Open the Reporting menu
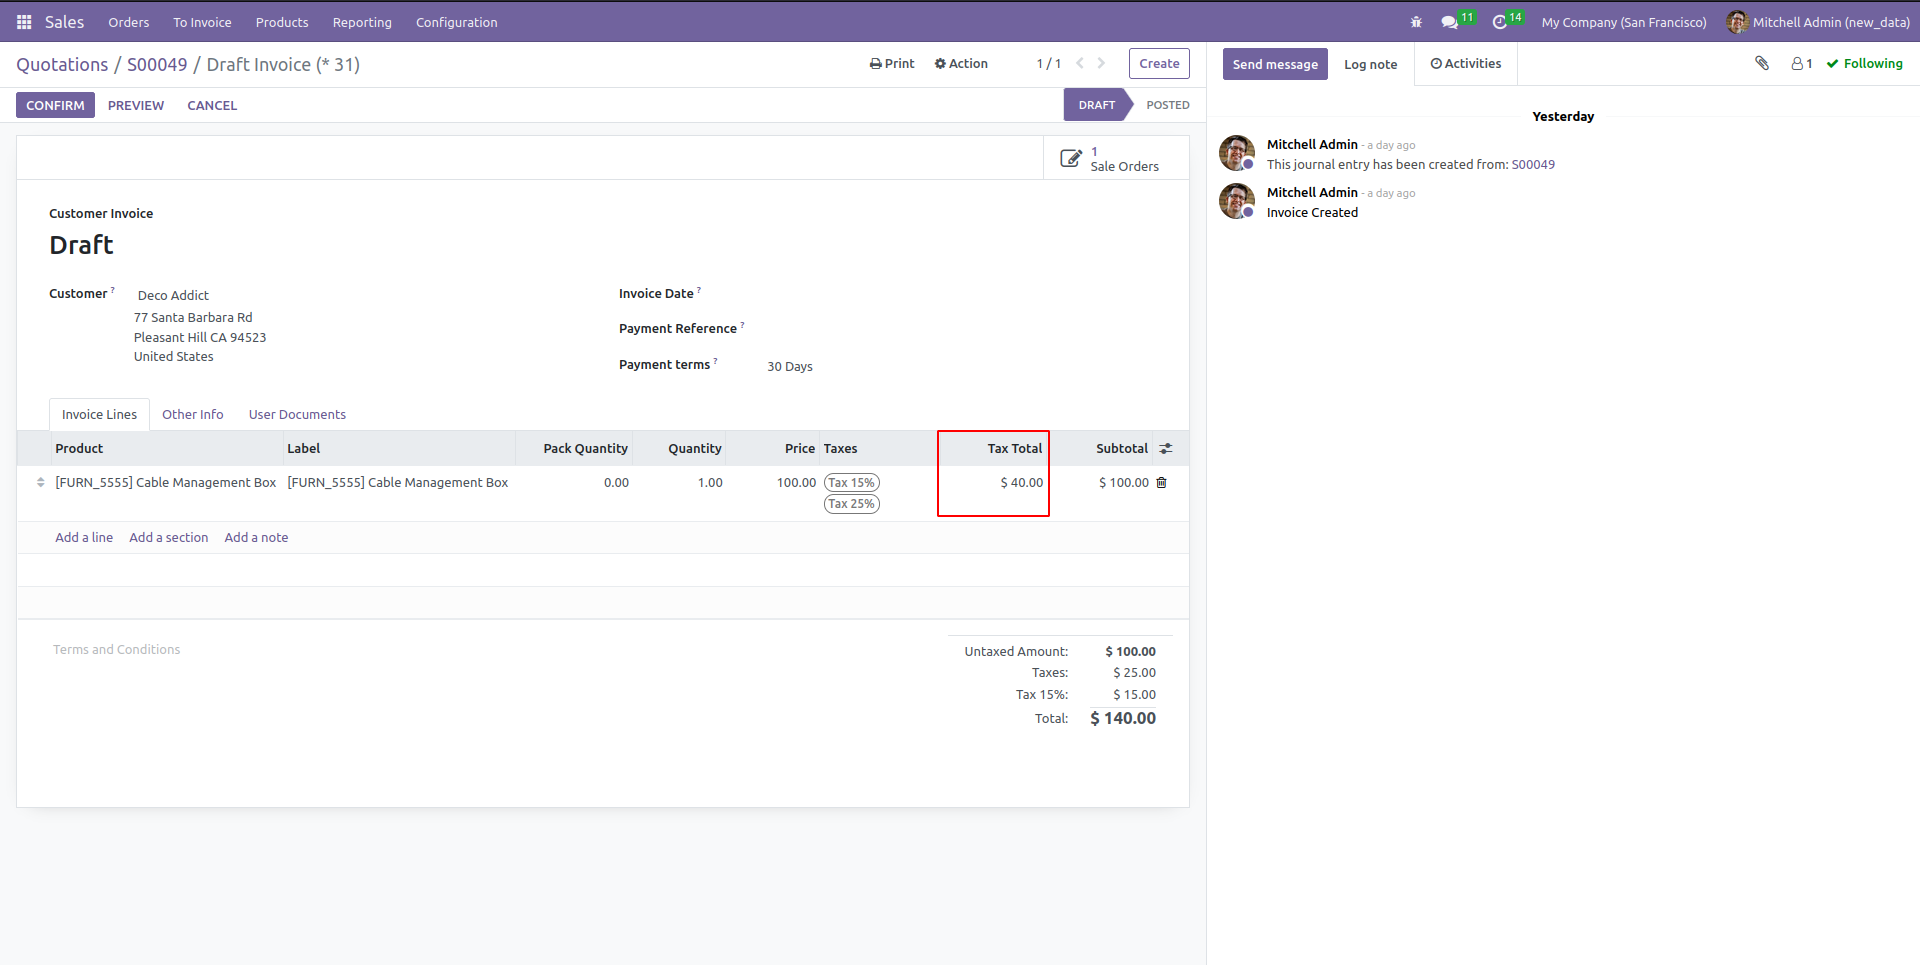 point(362,22)
